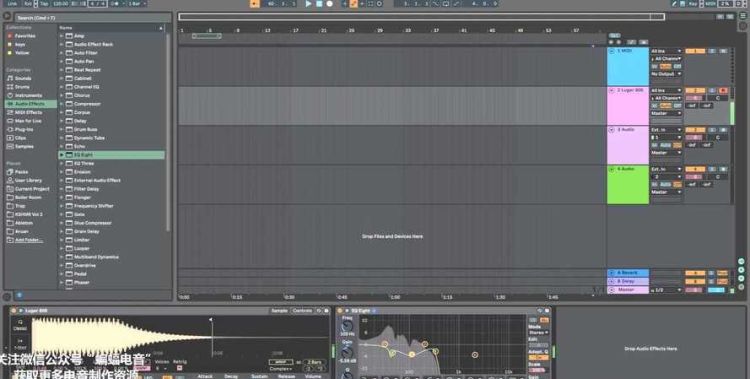Arm the 3 Audio track

(x=723, y=130)
